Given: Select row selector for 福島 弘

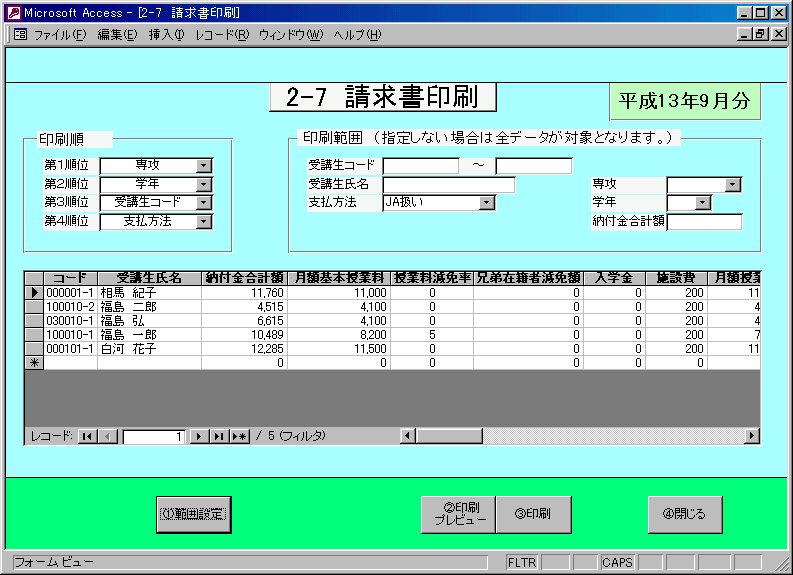Looking at the screenshot, I should [34, 321].
